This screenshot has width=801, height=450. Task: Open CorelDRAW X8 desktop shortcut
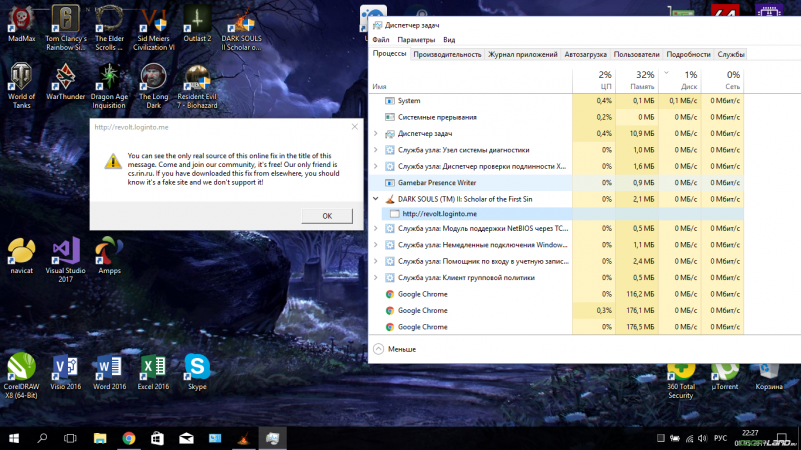click(x=21, y=375)
